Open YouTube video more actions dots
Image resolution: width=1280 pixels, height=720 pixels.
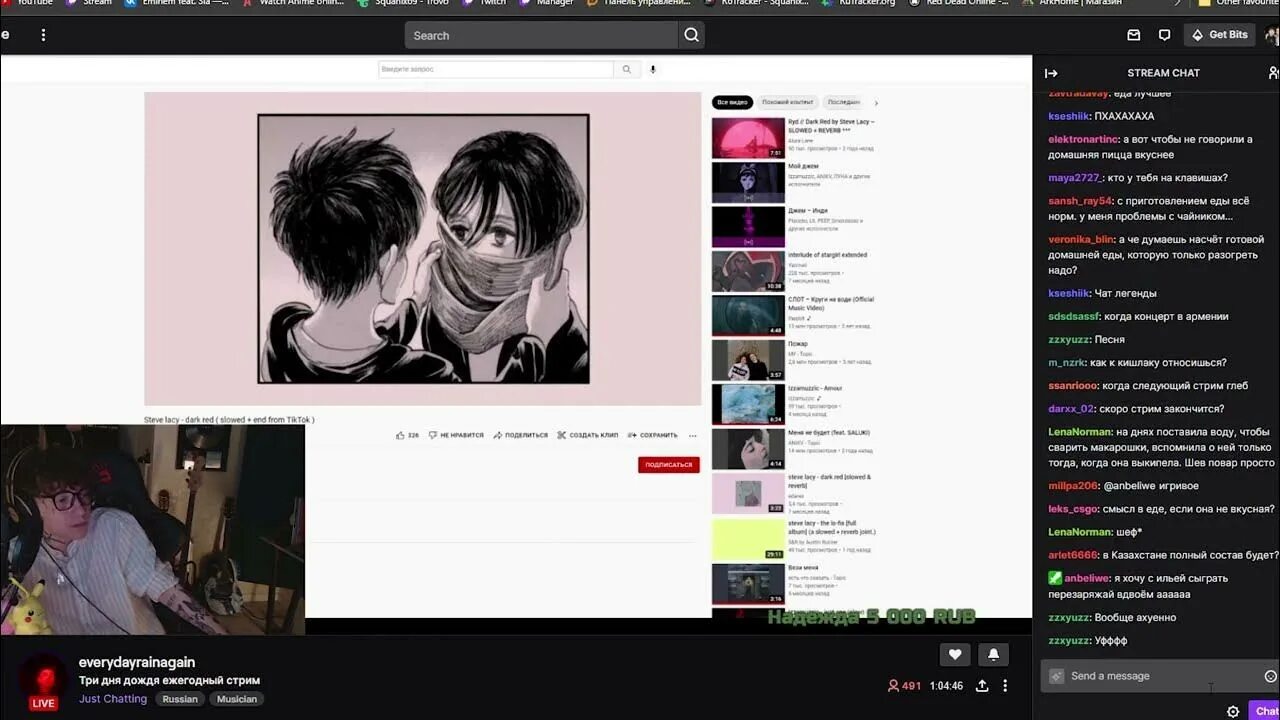coord(692,435)
